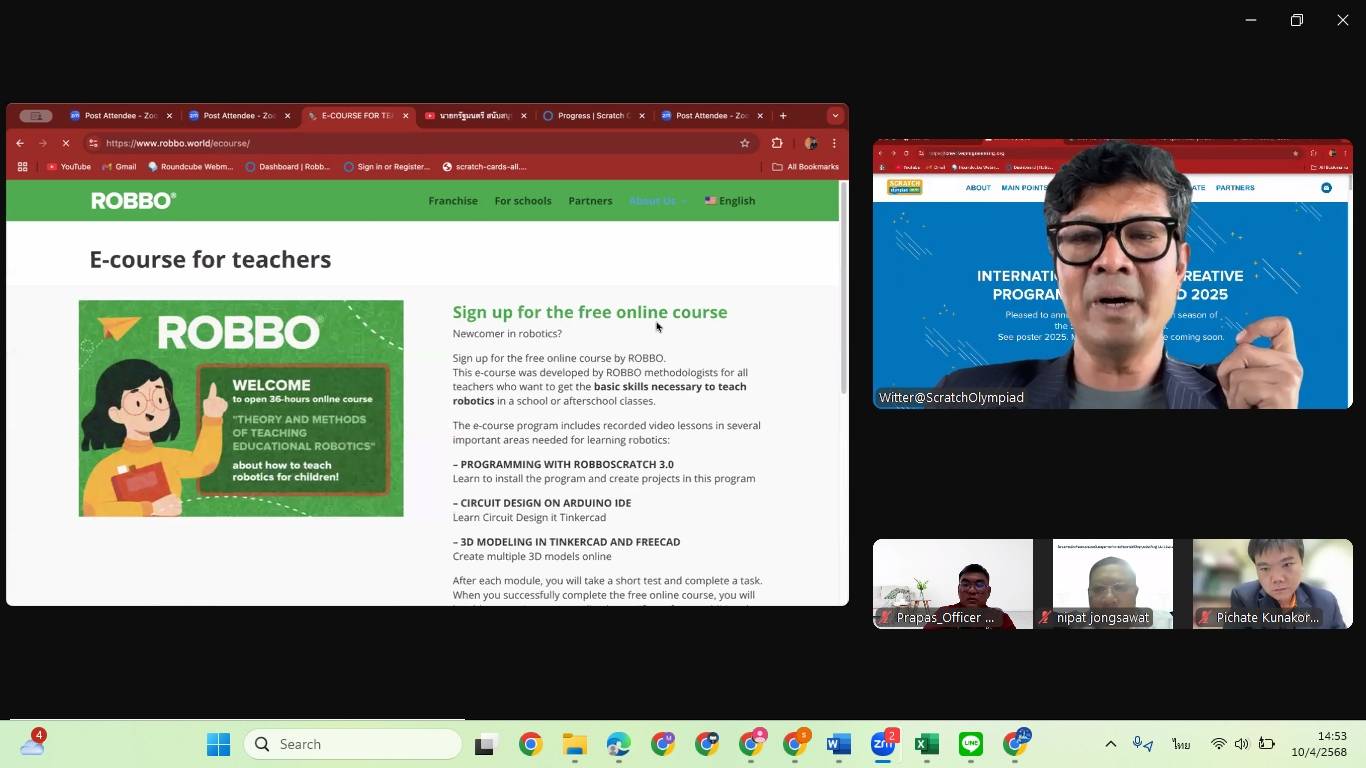The height and width of the screenshot is (768, 1366).
Task: Close the E-COURSE FOR TEACHERS tab
Action: pyautogui.click(x=405, y=116)
